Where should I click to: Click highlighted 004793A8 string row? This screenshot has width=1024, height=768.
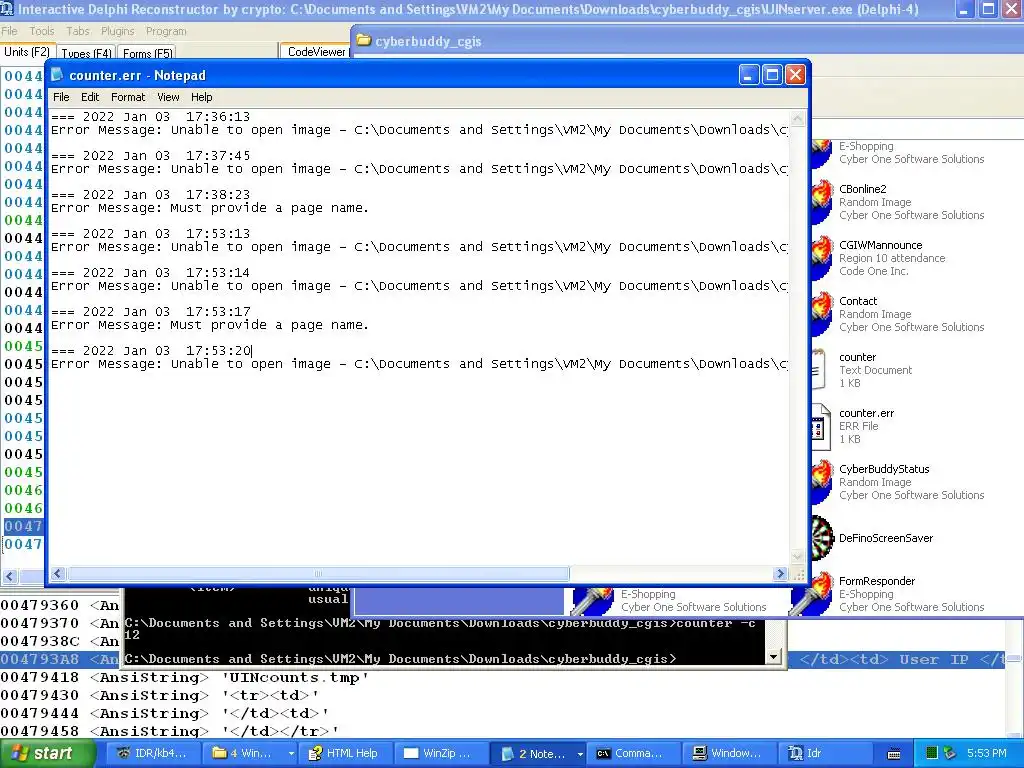pos(60,660)
